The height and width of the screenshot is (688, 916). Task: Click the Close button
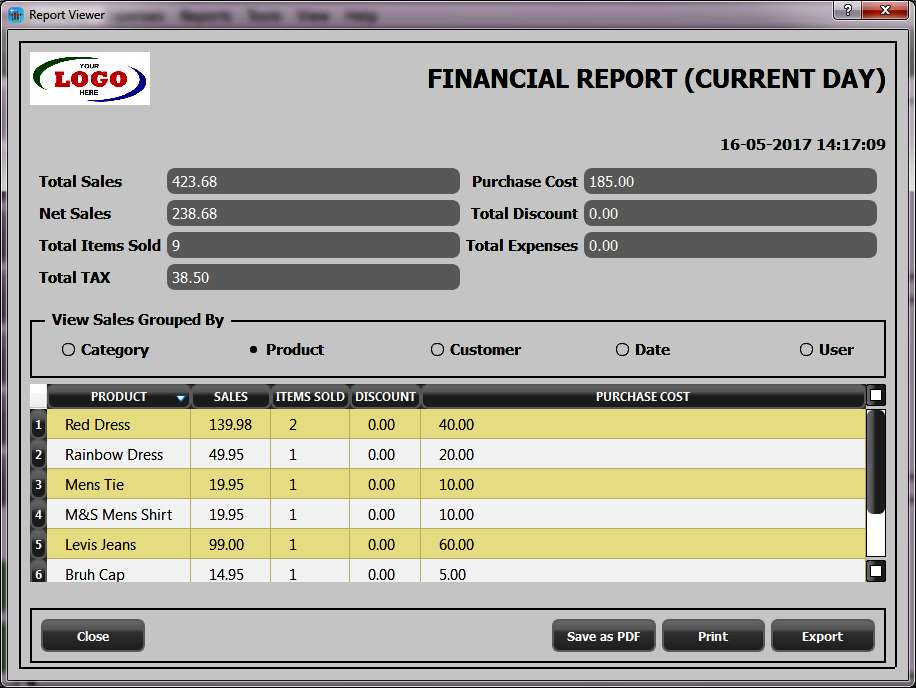click(92, 635)
